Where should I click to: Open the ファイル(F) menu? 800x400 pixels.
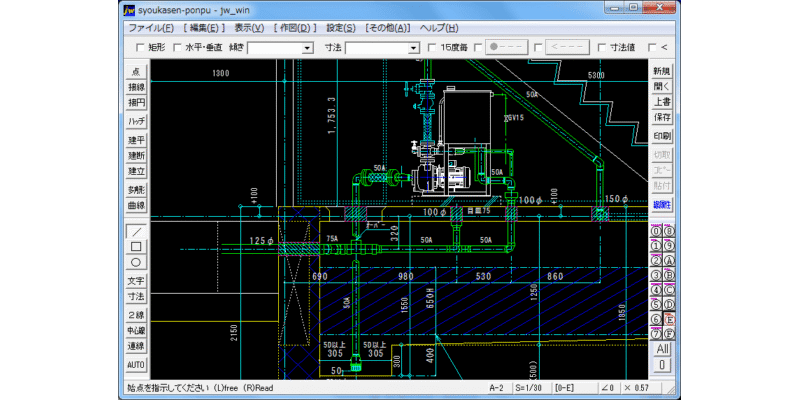(x=151, y=28)
